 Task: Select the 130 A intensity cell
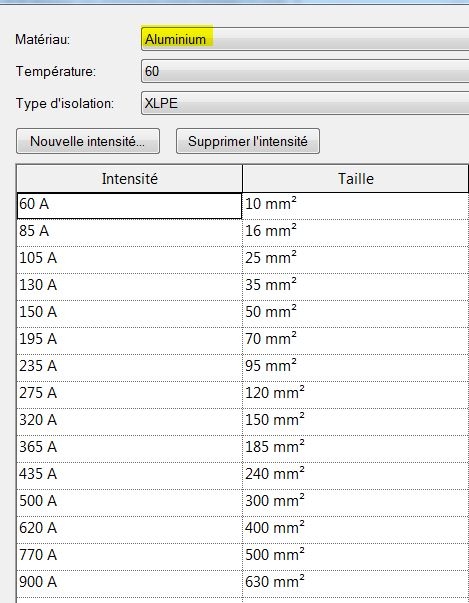click(130, 287)
